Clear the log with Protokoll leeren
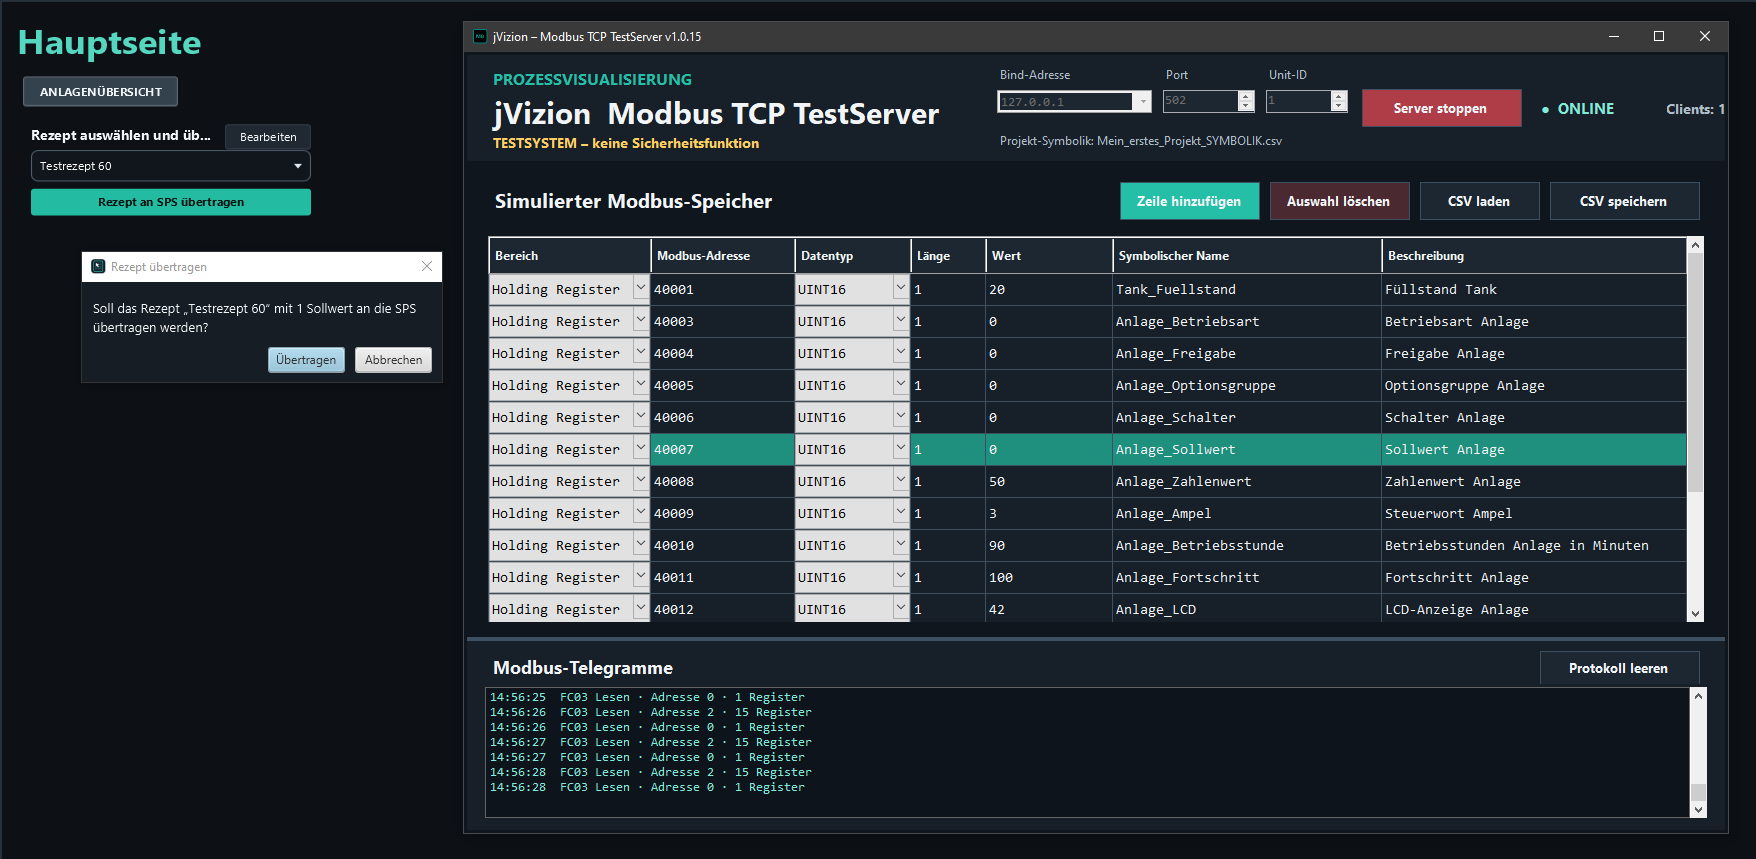 (x=1619, y=668)
